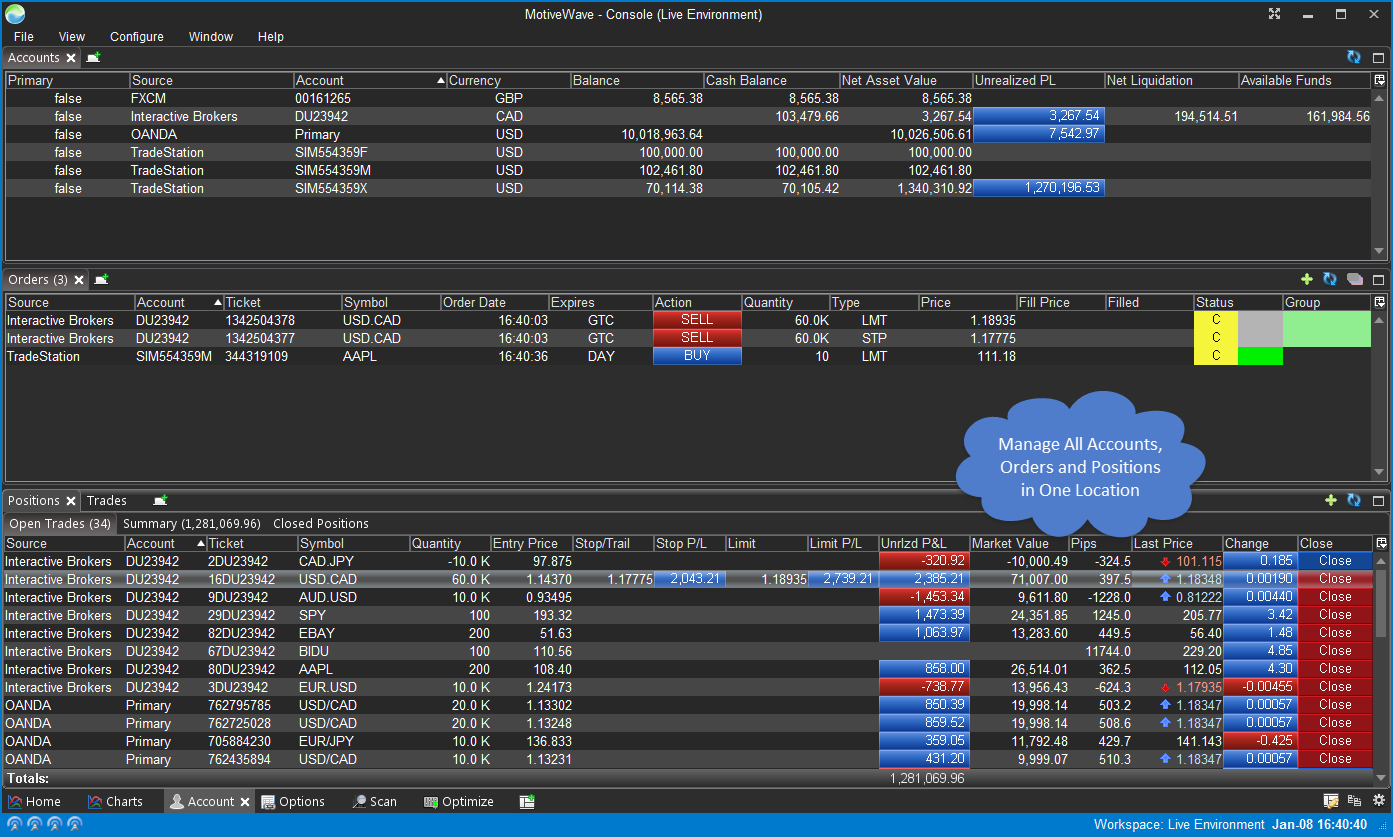Viewport: 1393px width, 837px height.
Task: Sort orders by the Account column header
Action: tap(178, 302)
